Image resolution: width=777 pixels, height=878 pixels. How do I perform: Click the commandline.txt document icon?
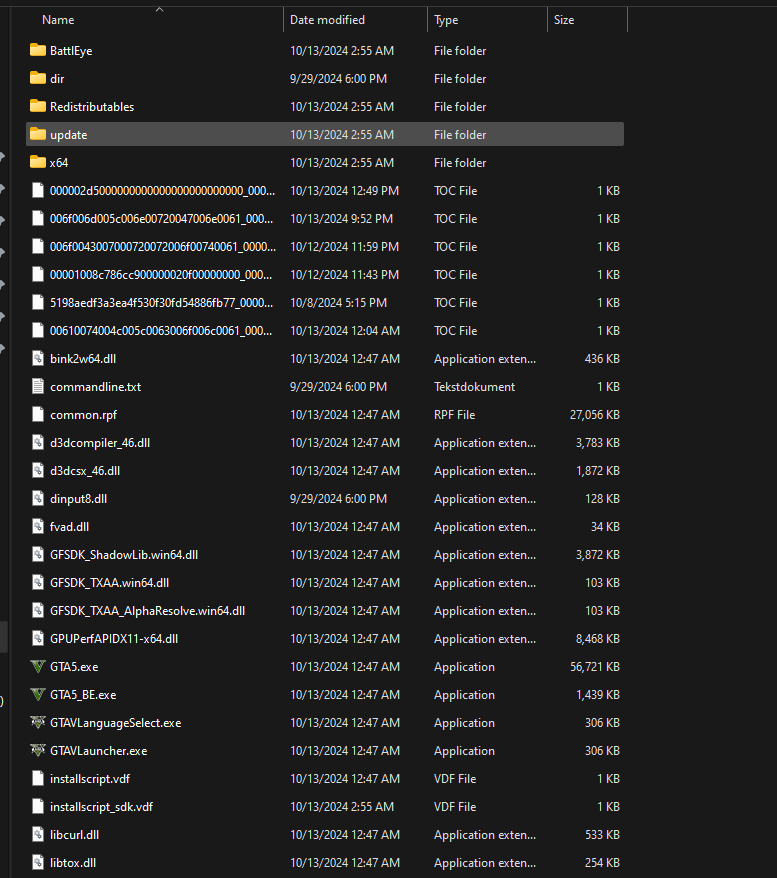pos(38,386)
